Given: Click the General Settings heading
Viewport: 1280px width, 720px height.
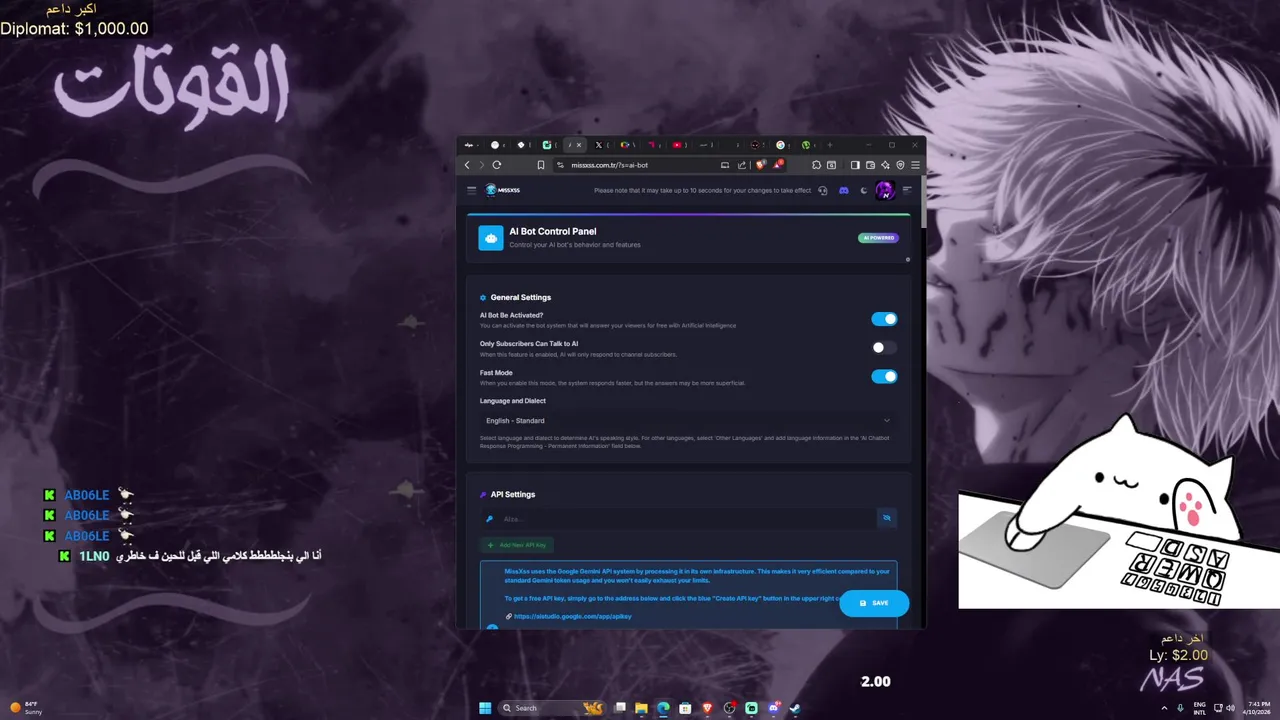Looking at the screenshot, I should [521, 297].
